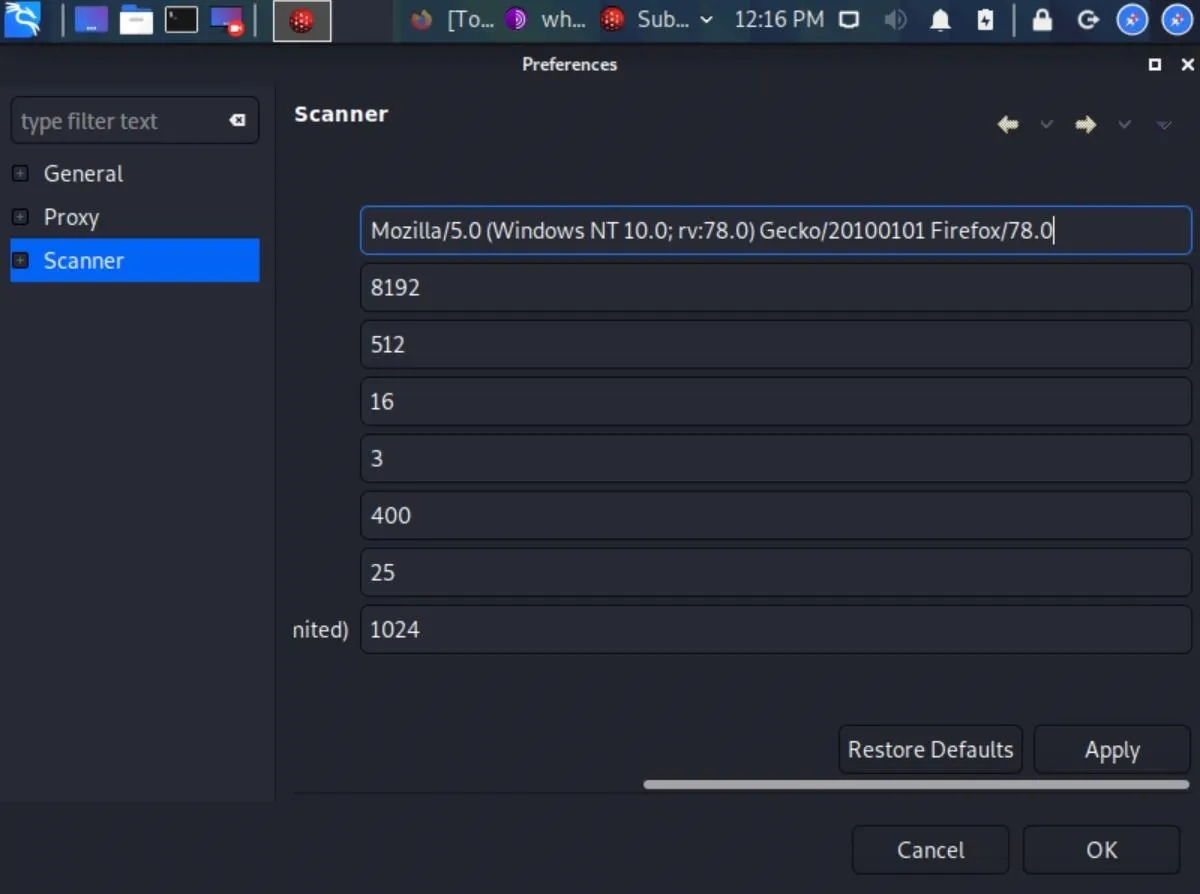This screenshot has height=894, width=1200.
Task: Click the show desktop icon in taskbar
Action: pos(91,20)
